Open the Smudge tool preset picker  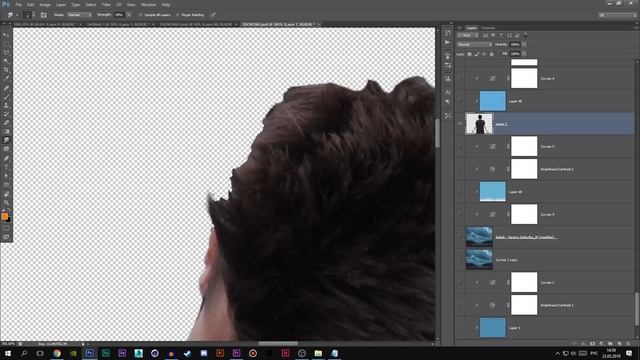[x=12, y=15]
